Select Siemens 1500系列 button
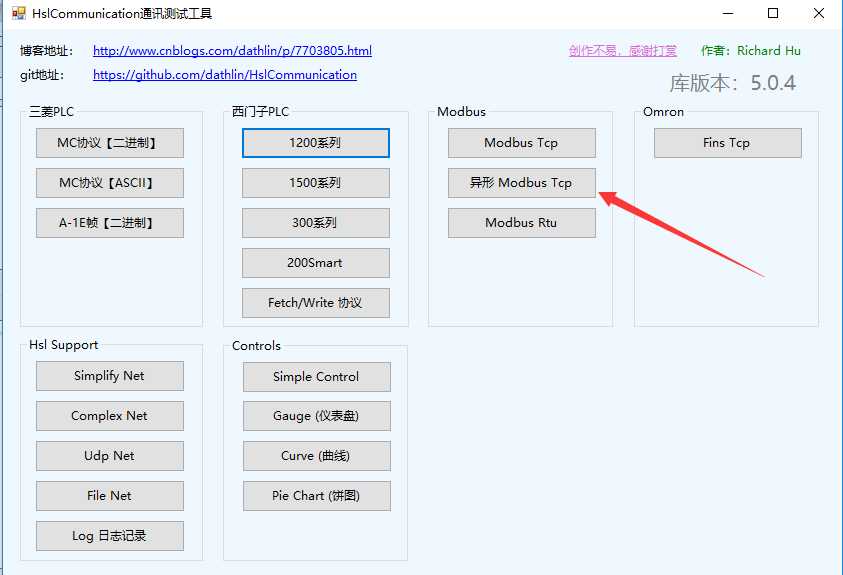This screenshot has width=843, height=575. coord(316,183)
